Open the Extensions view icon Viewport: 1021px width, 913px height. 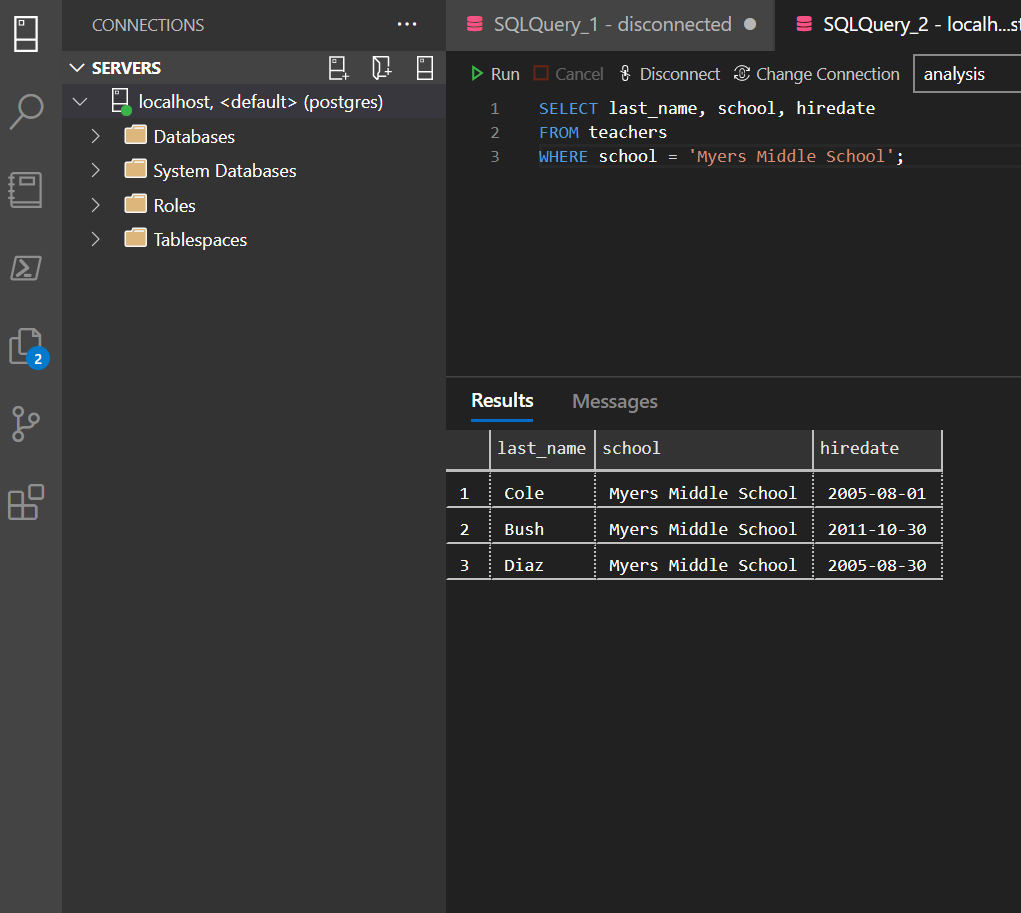[x=26, y=502]
